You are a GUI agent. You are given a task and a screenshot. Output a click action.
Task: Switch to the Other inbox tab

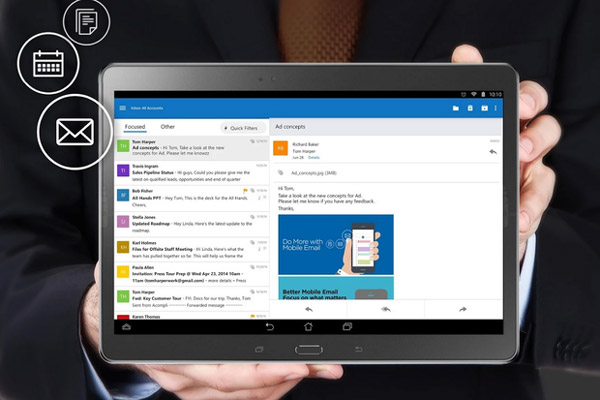click(168, 127)
